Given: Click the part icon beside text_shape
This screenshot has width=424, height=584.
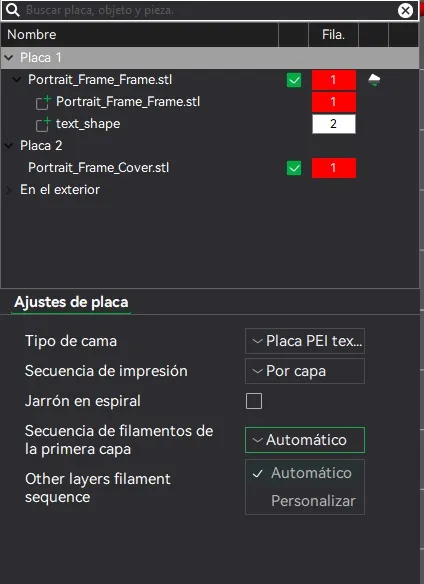Looking at the screenshot, I should coord(43,124).
